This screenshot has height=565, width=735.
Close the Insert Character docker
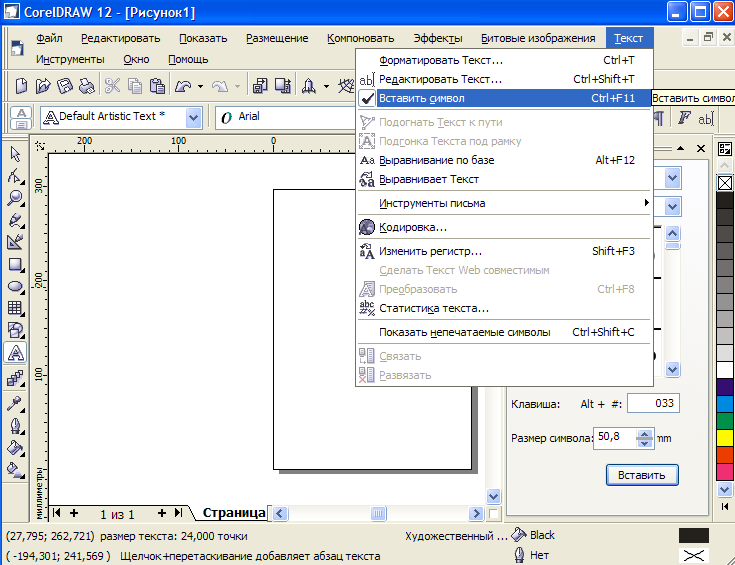(701, 149)
